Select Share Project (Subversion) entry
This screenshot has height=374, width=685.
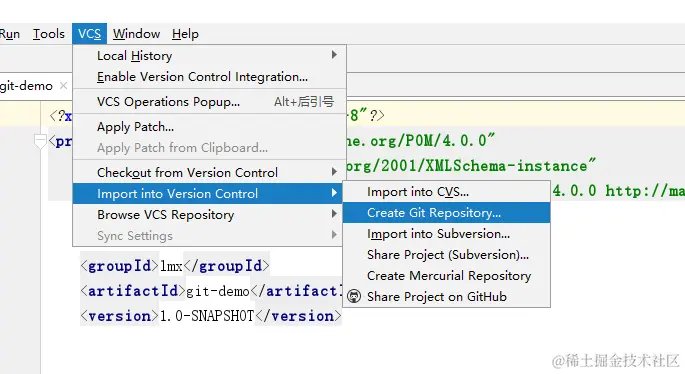point(446,255)
